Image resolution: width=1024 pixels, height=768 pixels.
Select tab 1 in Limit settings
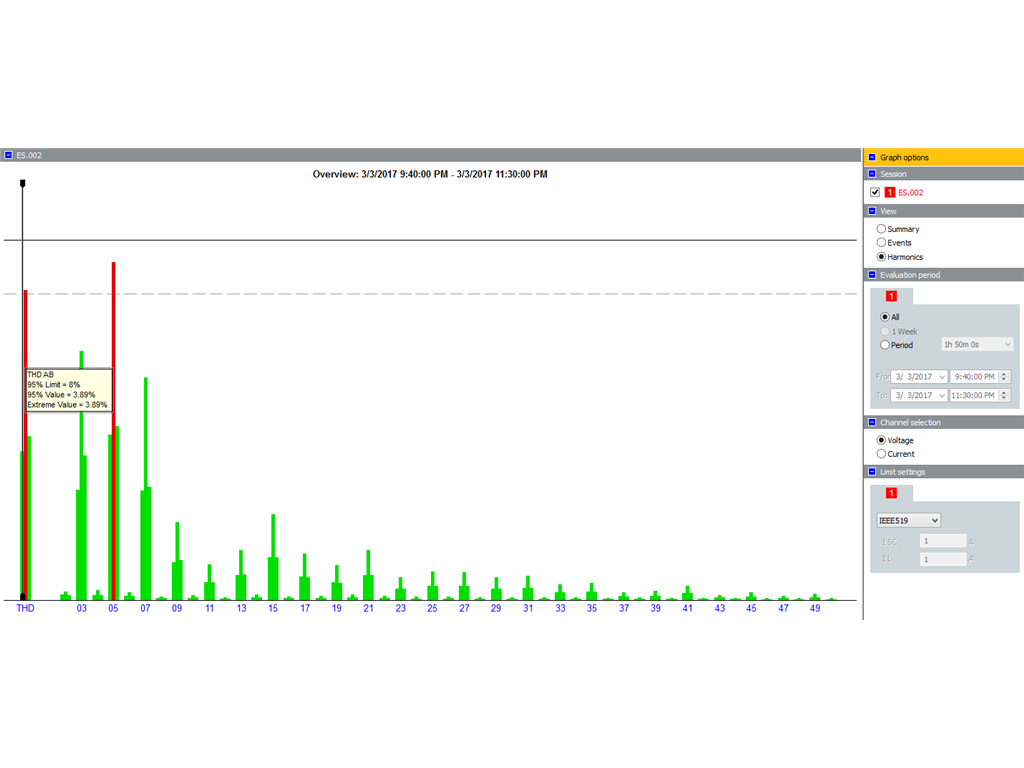click(891, 493)
